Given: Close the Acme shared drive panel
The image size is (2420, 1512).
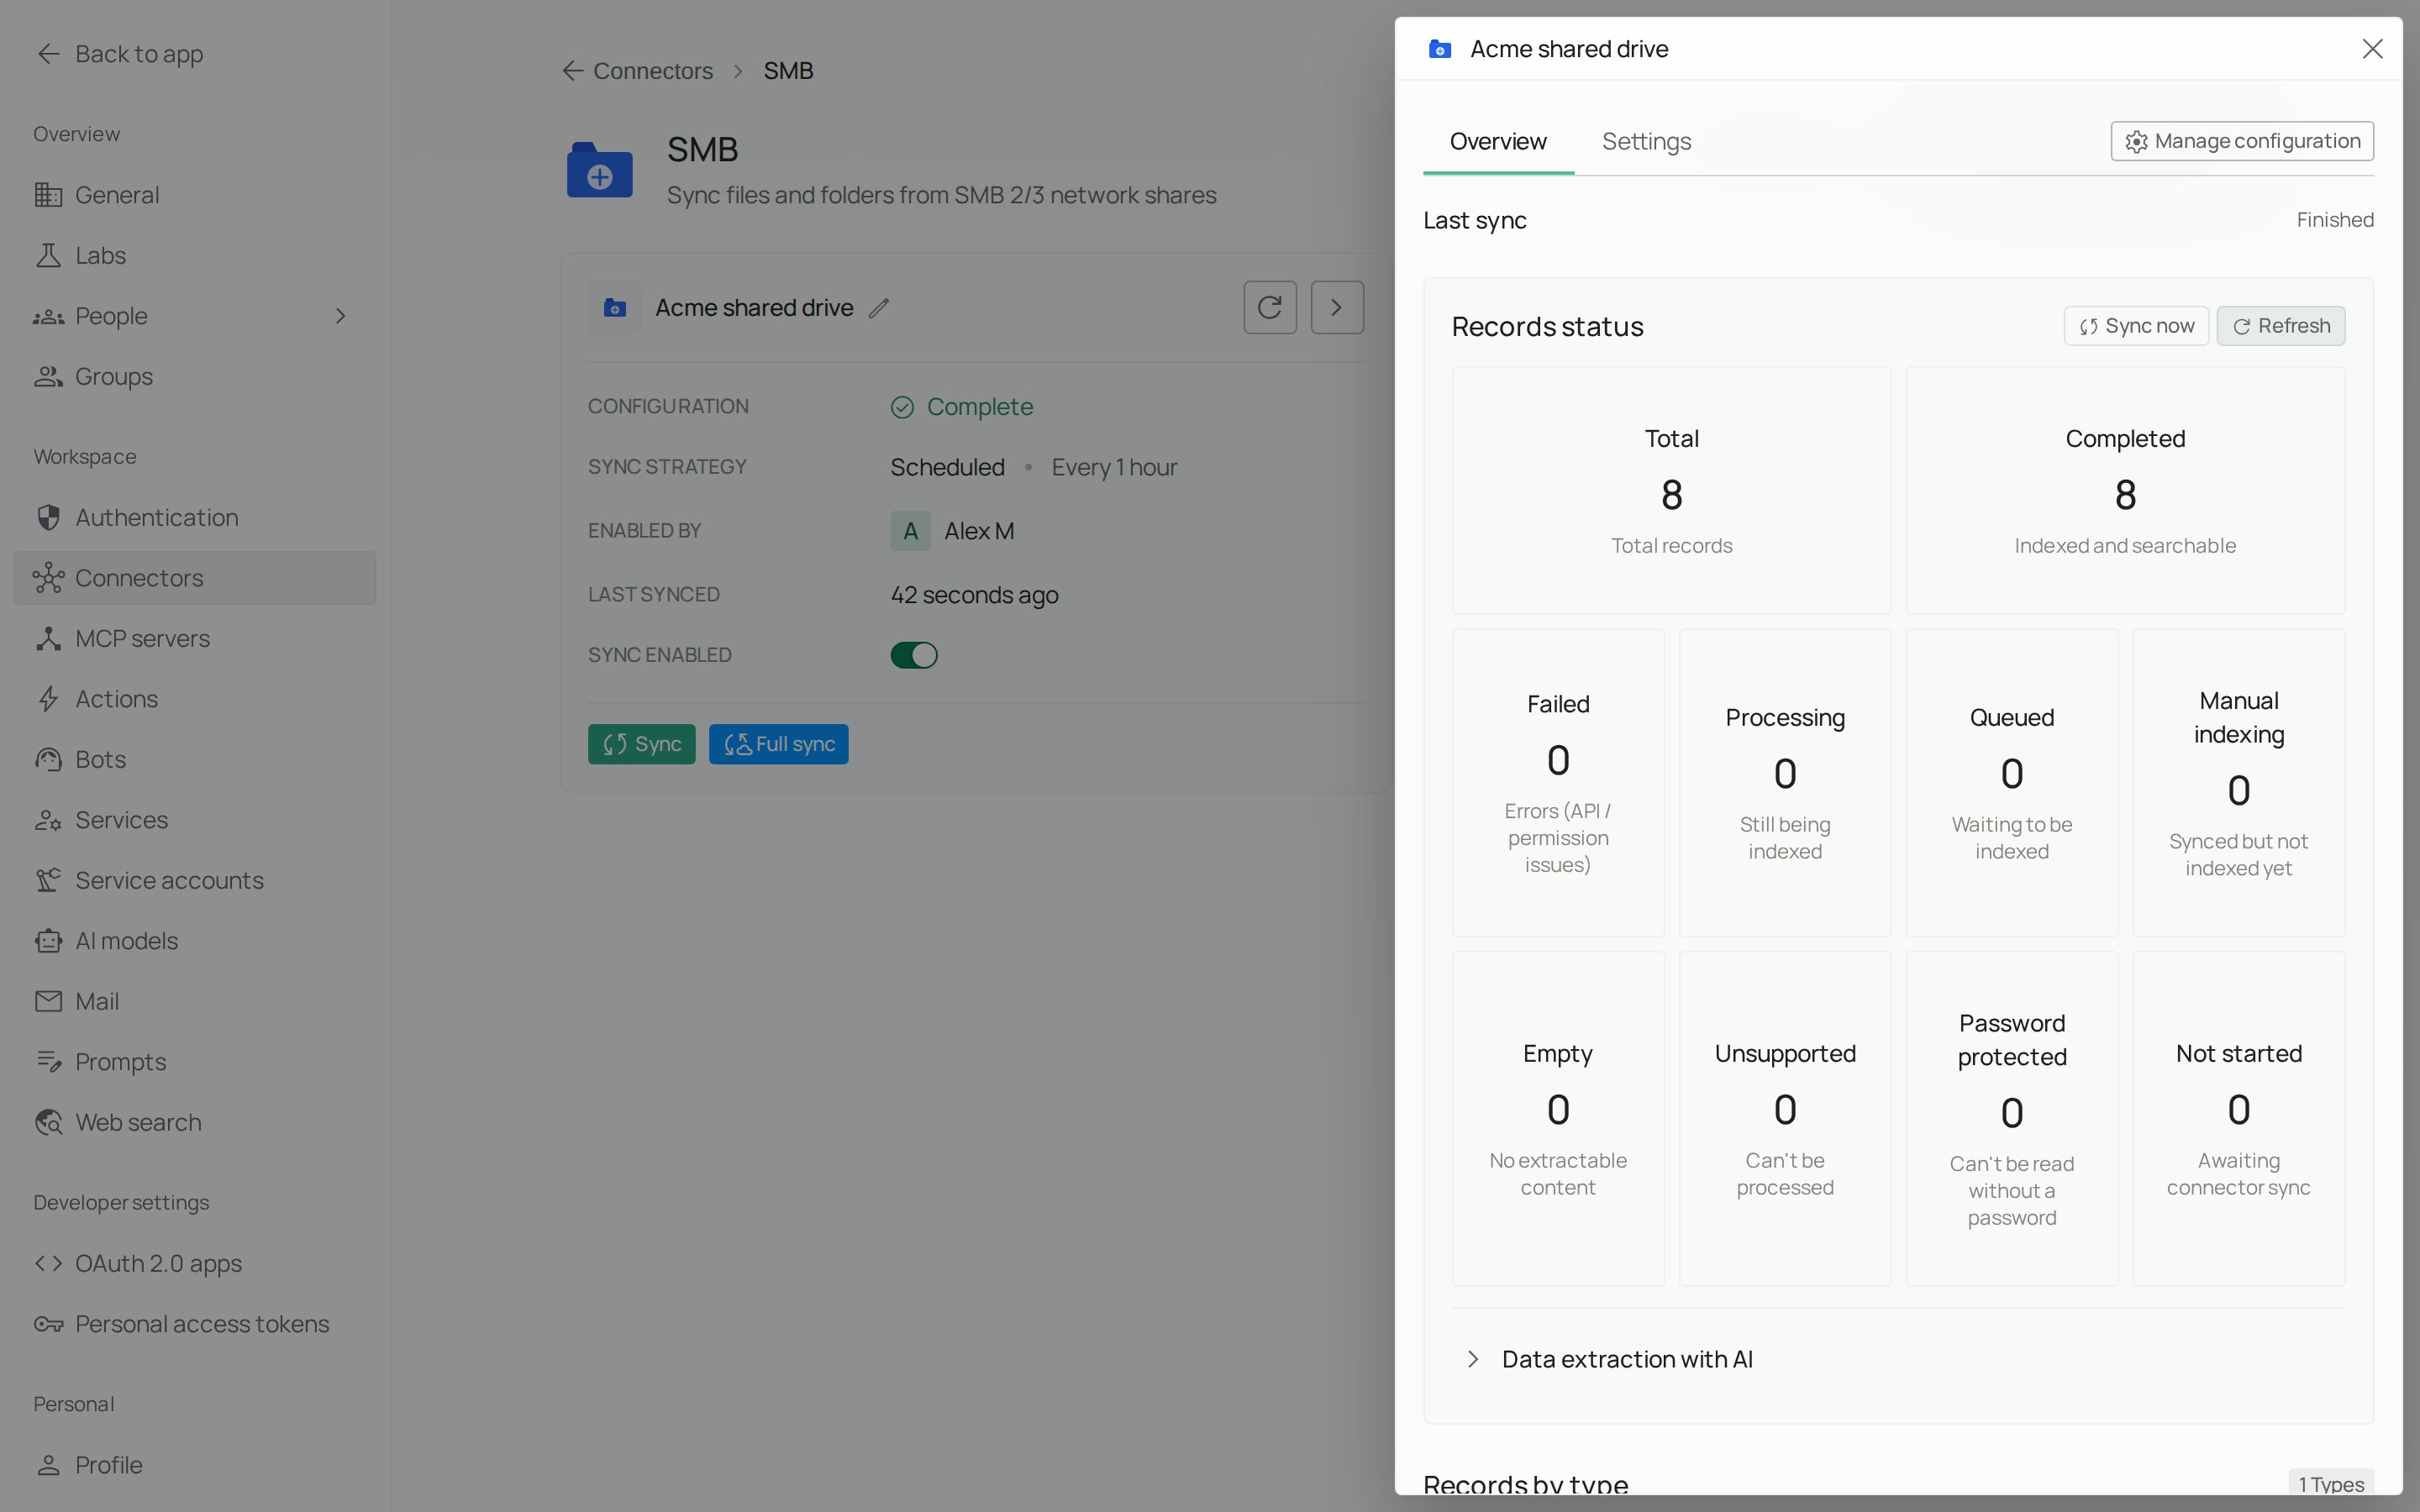Looking at the screenshot, I should point(2372,49).
